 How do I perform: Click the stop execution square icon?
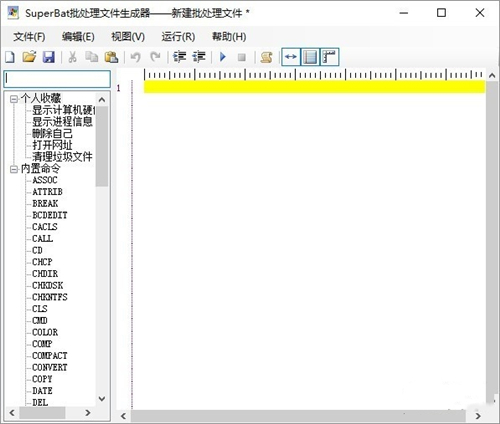click(242, 57)
